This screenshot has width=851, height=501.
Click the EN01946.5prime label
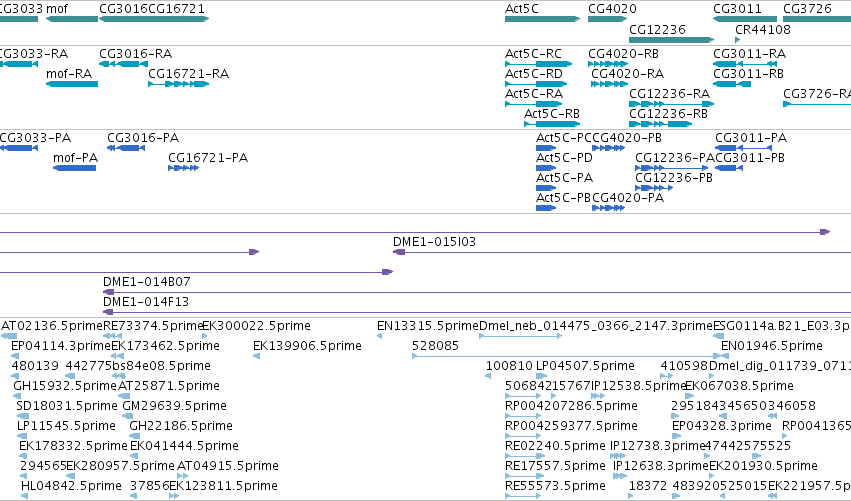pyautogui.click(x=772, y=346)
